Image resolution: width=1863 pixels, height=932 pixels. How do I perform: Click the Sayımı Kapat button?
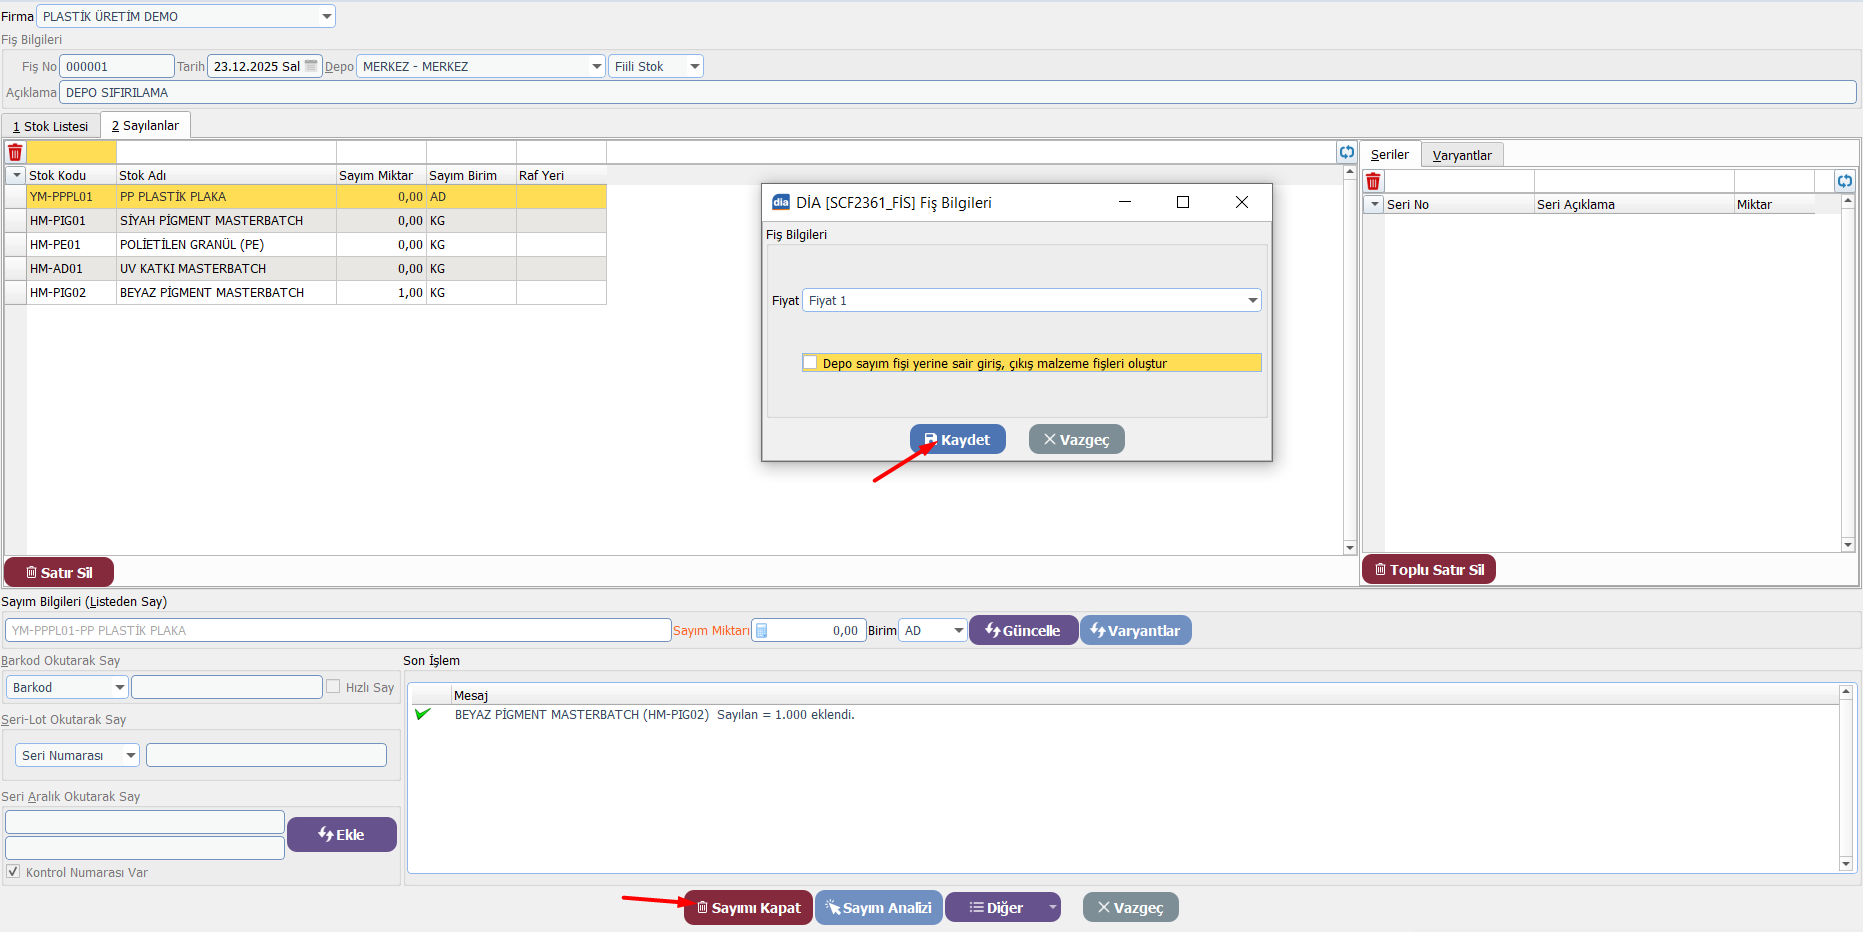click(x=748, y=908)
